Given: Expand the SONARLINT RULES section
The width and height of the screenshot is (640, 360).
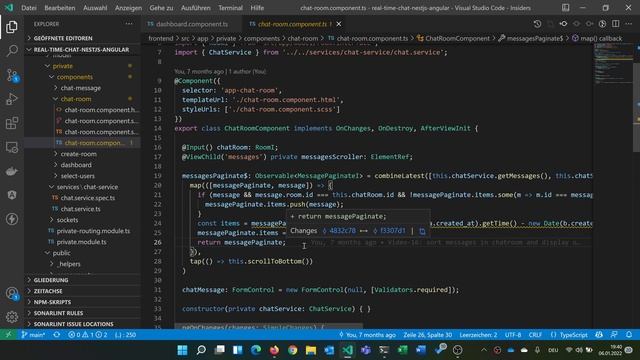Looking at the screenshot, I should point(82,313).
